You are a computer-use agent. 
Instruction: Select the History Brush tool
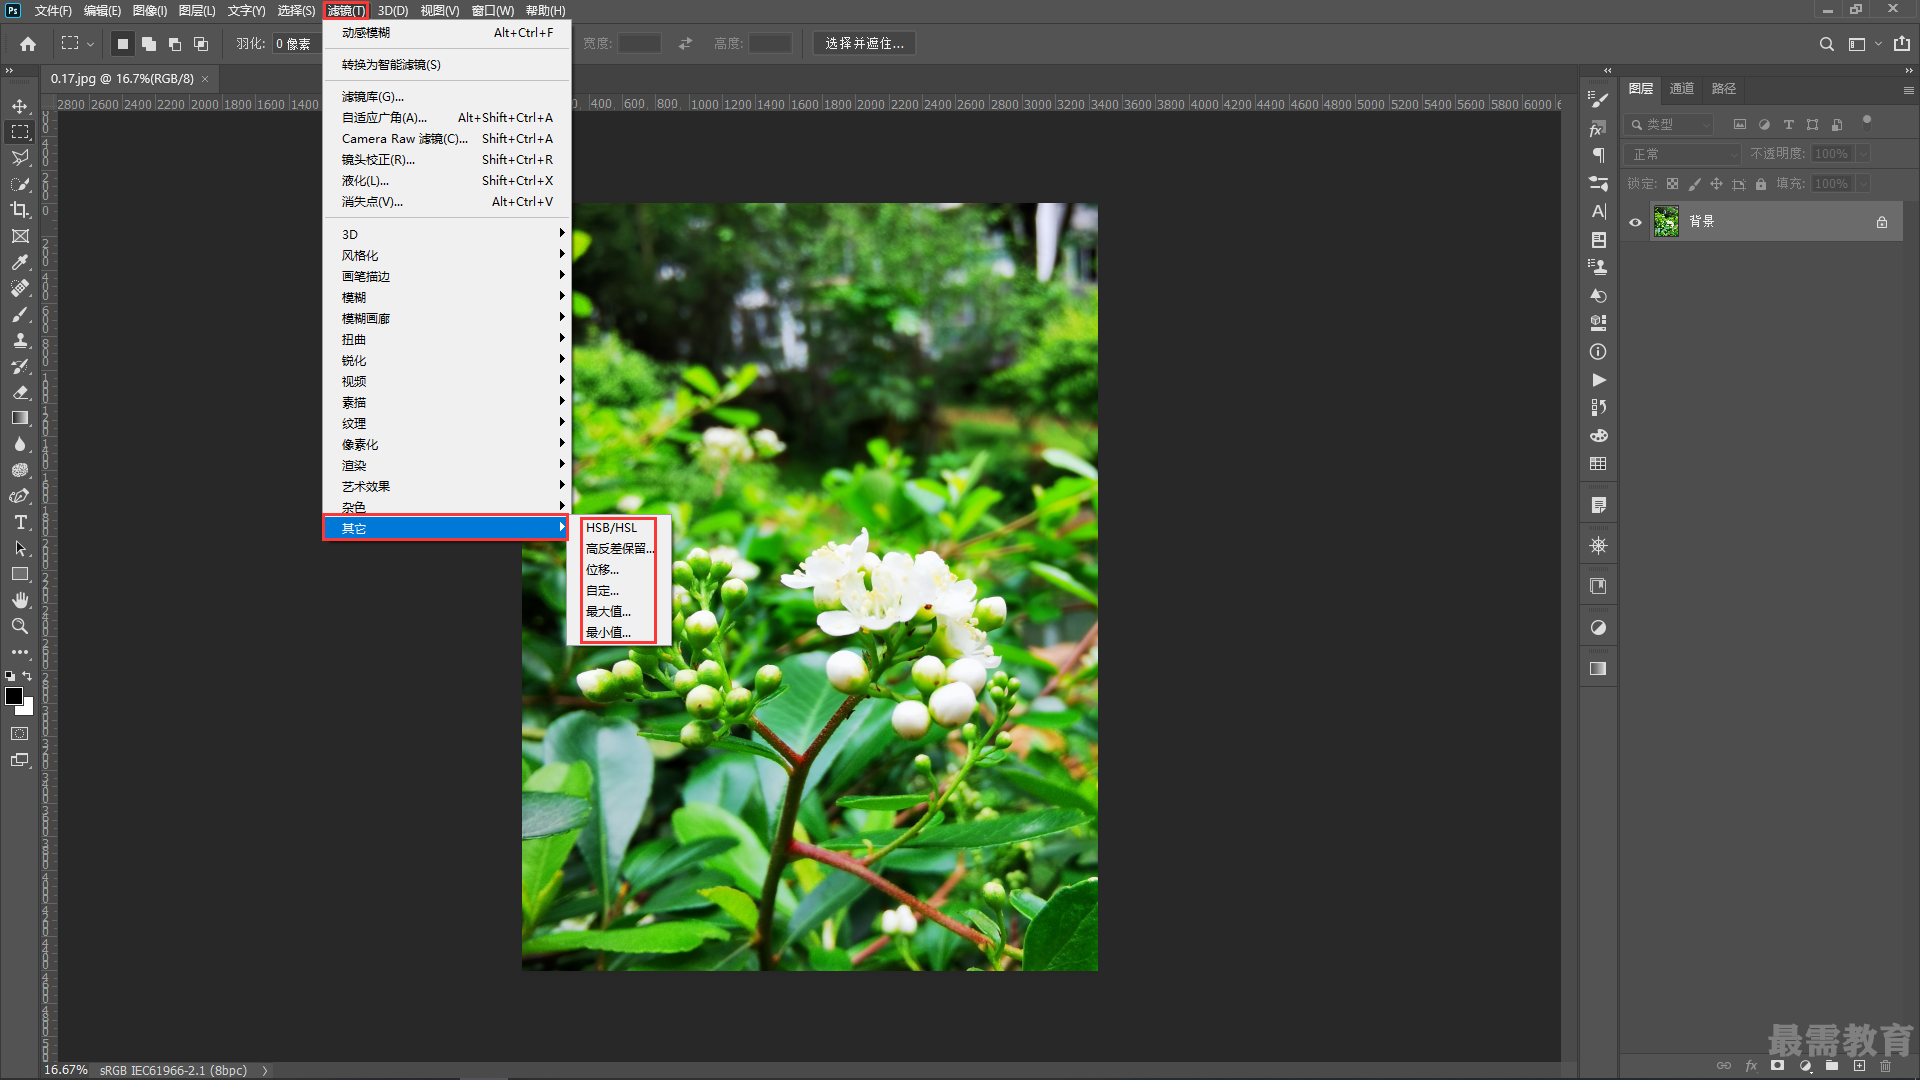(20, 366)
